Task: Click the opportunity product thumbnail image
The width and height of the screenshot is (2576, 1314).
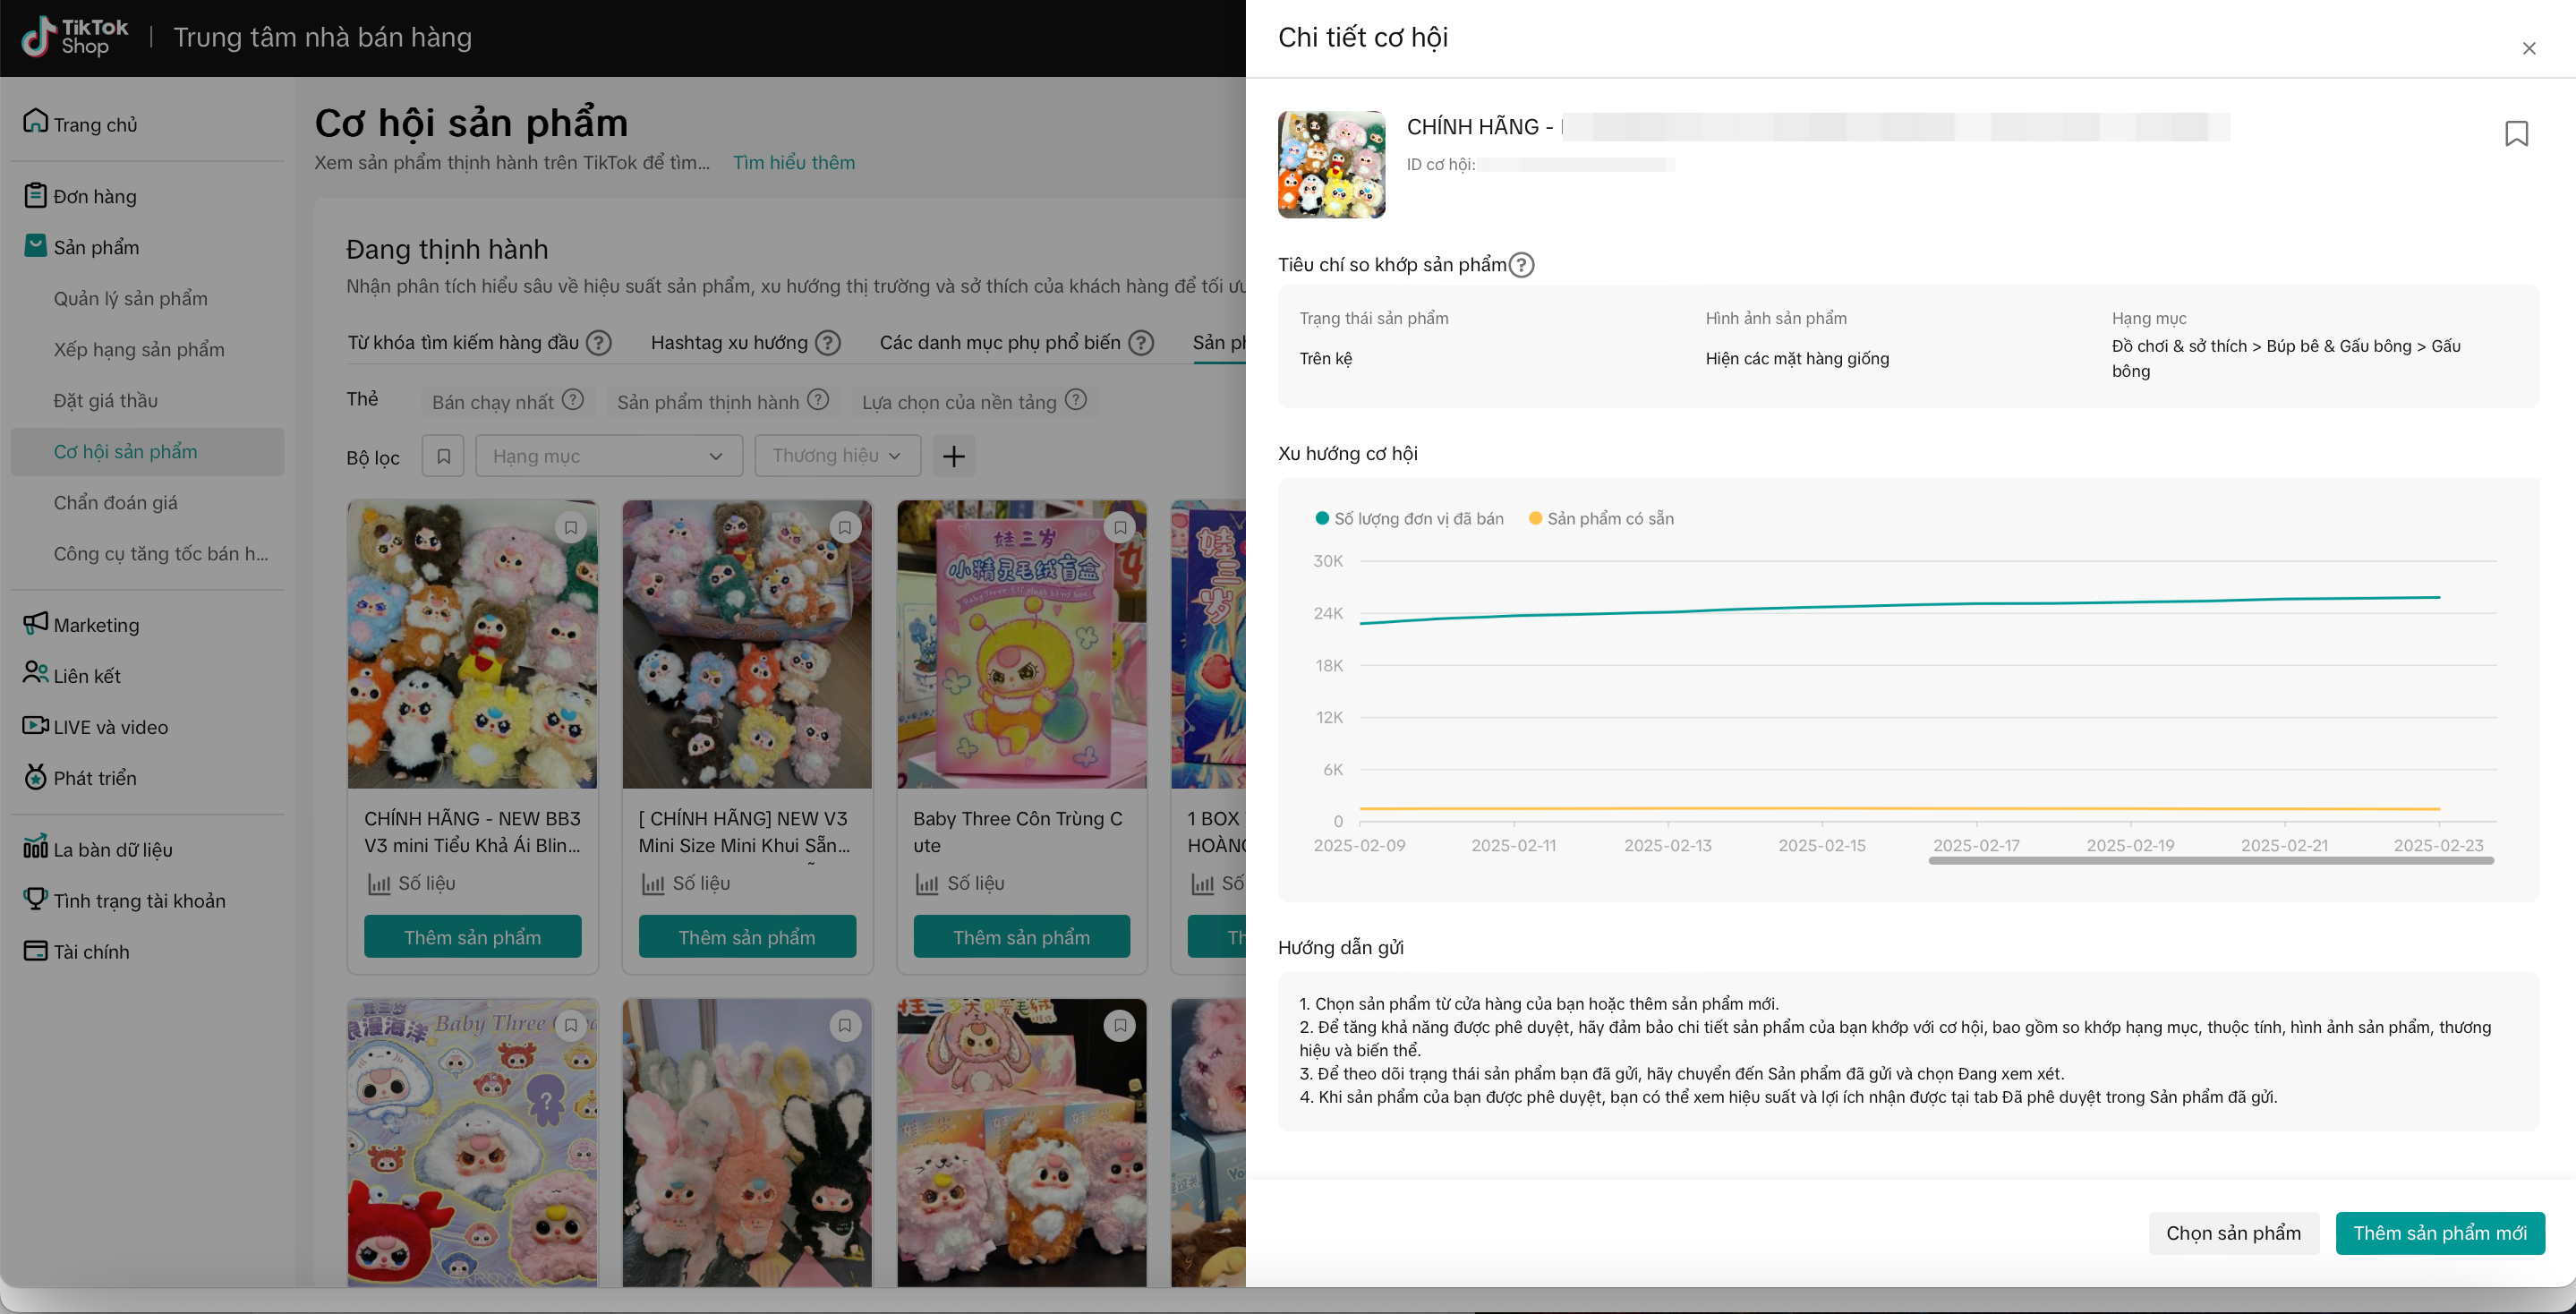Action: pyautogui.click(x=1331, y=165)
